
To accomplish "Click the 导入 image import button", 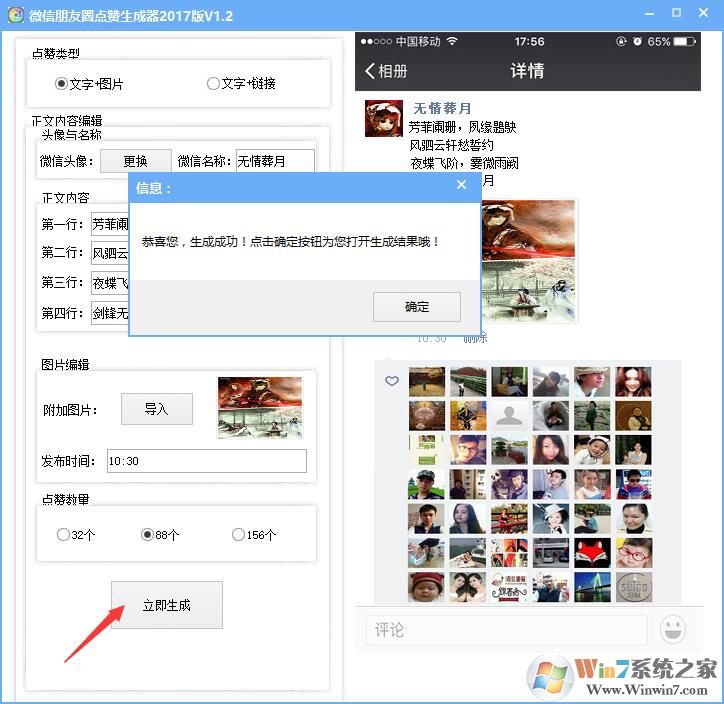I will click(x=157, y=409).
